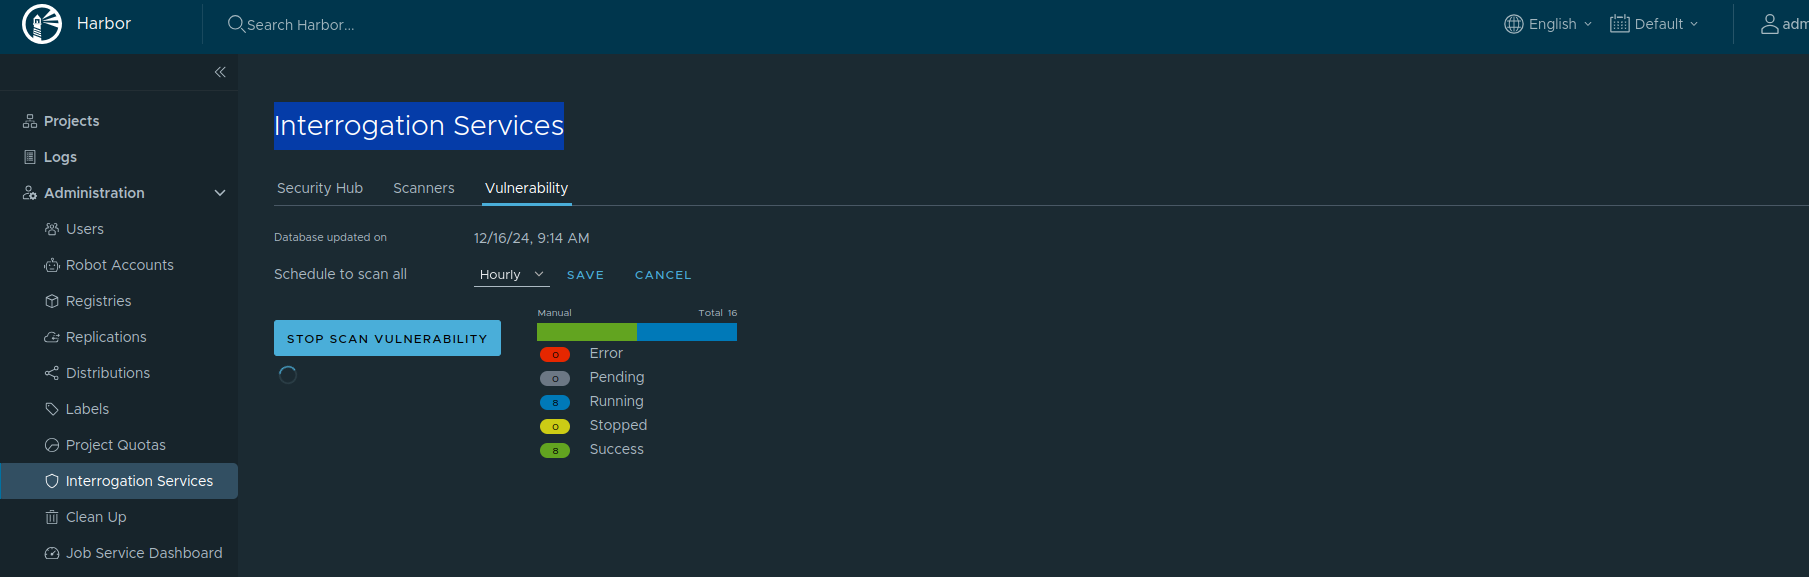Switch to the Security Hub tab
Image resolution: width=1809 pixels, height=577 pixels.
click(320, 188)
